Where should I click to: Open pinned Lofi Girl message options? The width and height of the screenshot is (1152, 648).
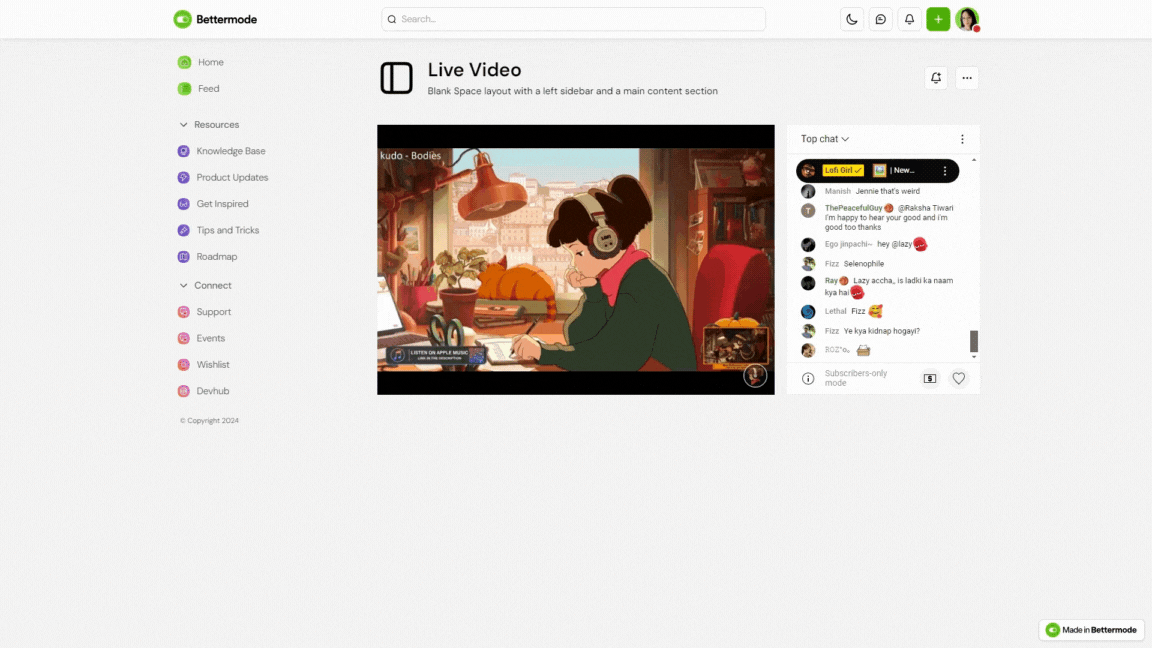[945, 170]
